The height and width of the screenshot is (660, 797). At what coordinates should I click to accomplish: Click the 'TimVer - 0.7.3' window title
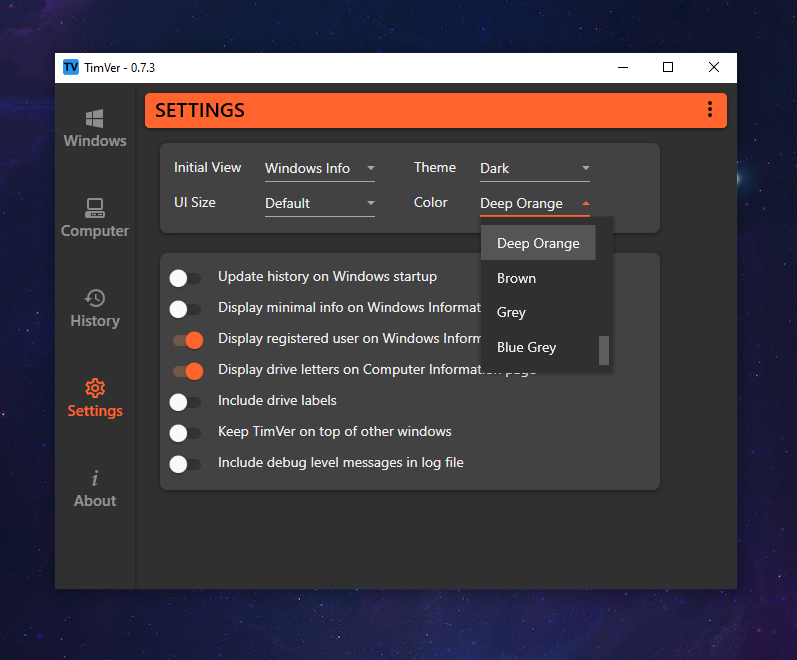119,68
